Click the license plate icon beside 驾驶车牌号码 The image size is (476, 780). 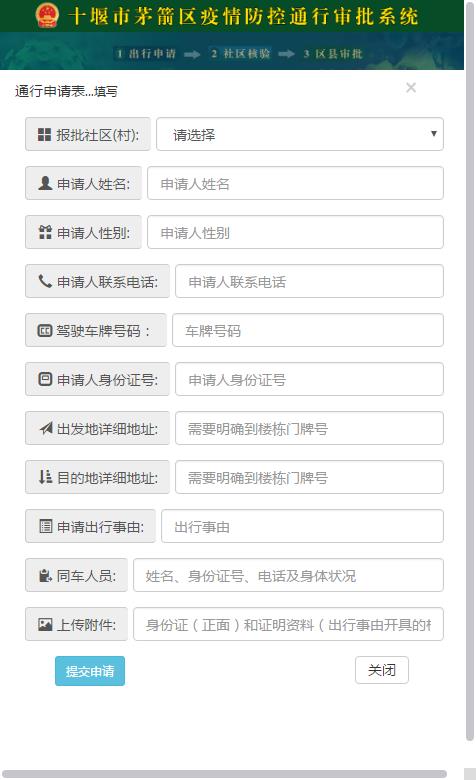coord(45,330)
